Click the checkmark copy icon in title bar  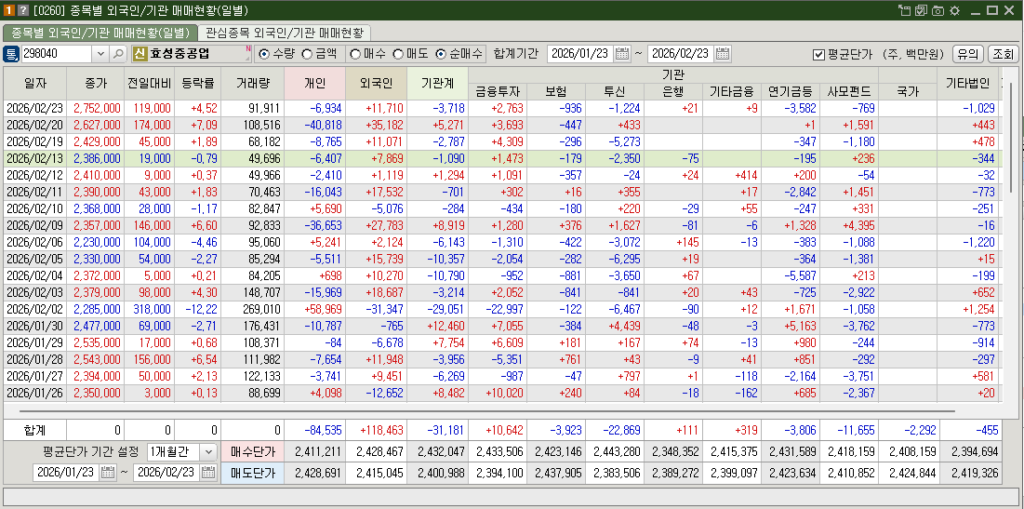(x=920, y=9)
